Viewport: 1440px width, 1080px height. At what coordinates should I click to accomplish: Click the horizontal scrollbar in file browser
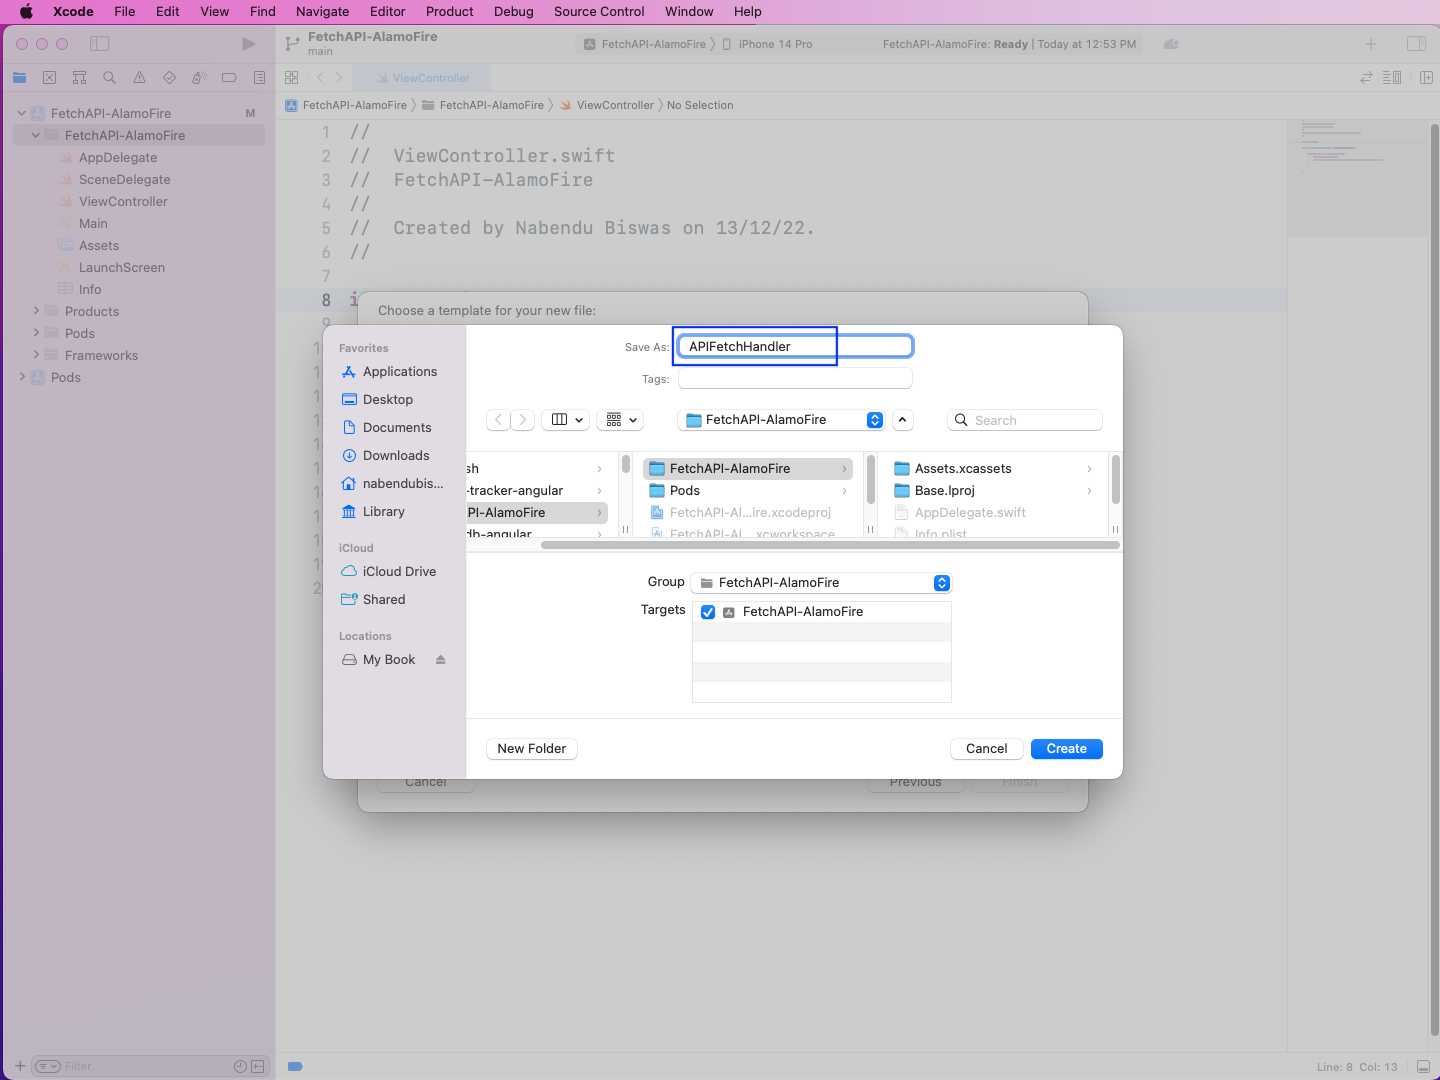click(x=830, y=545)
